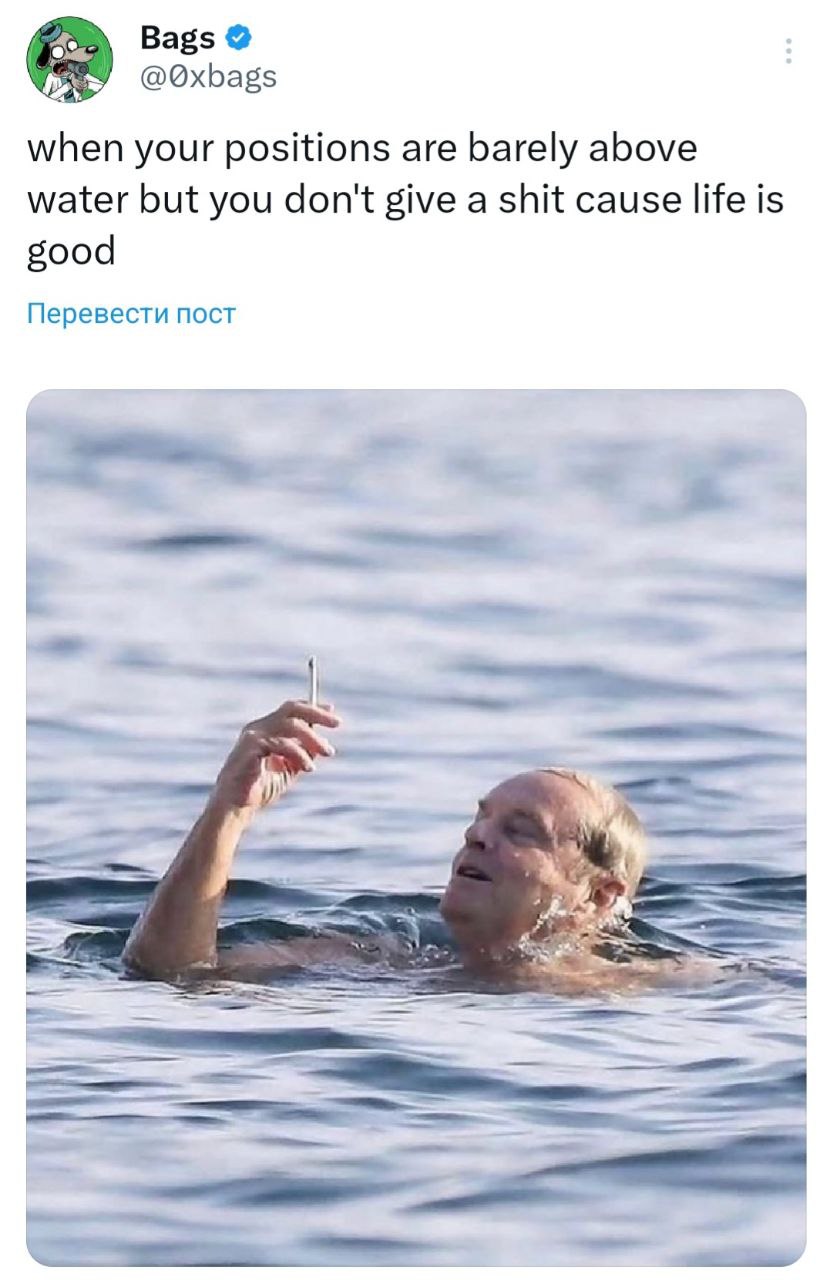This screenshot has width=828, height=1280.
Task: Open the attached swimming-man photo fullscreen
Action: tap(414, 830)
